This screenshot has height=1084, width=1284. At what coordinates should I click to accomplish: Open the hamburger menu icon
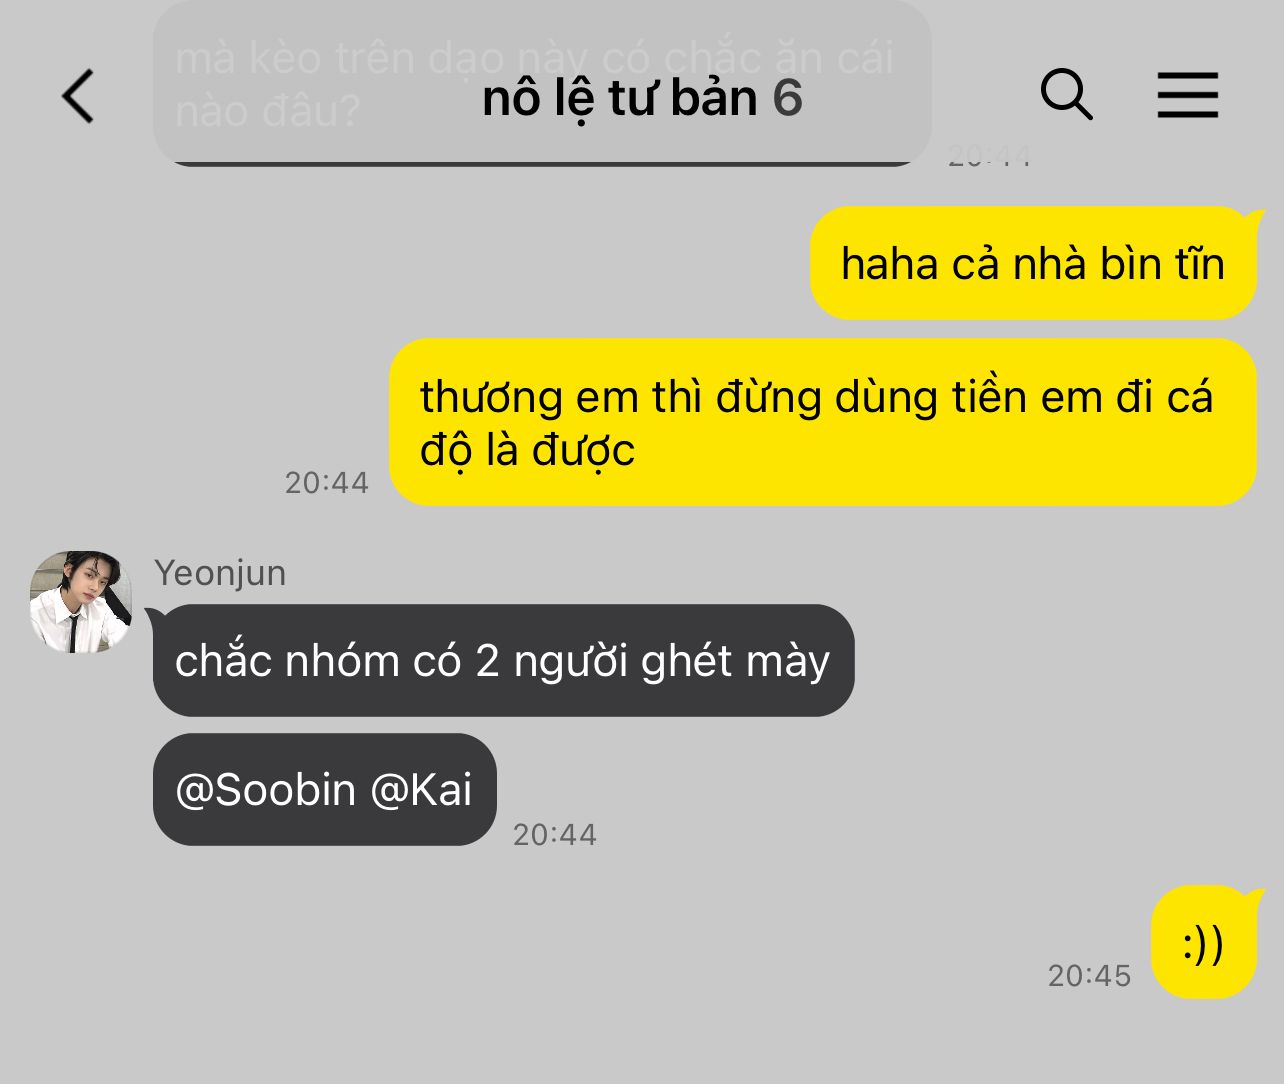tap(1188, 95)
